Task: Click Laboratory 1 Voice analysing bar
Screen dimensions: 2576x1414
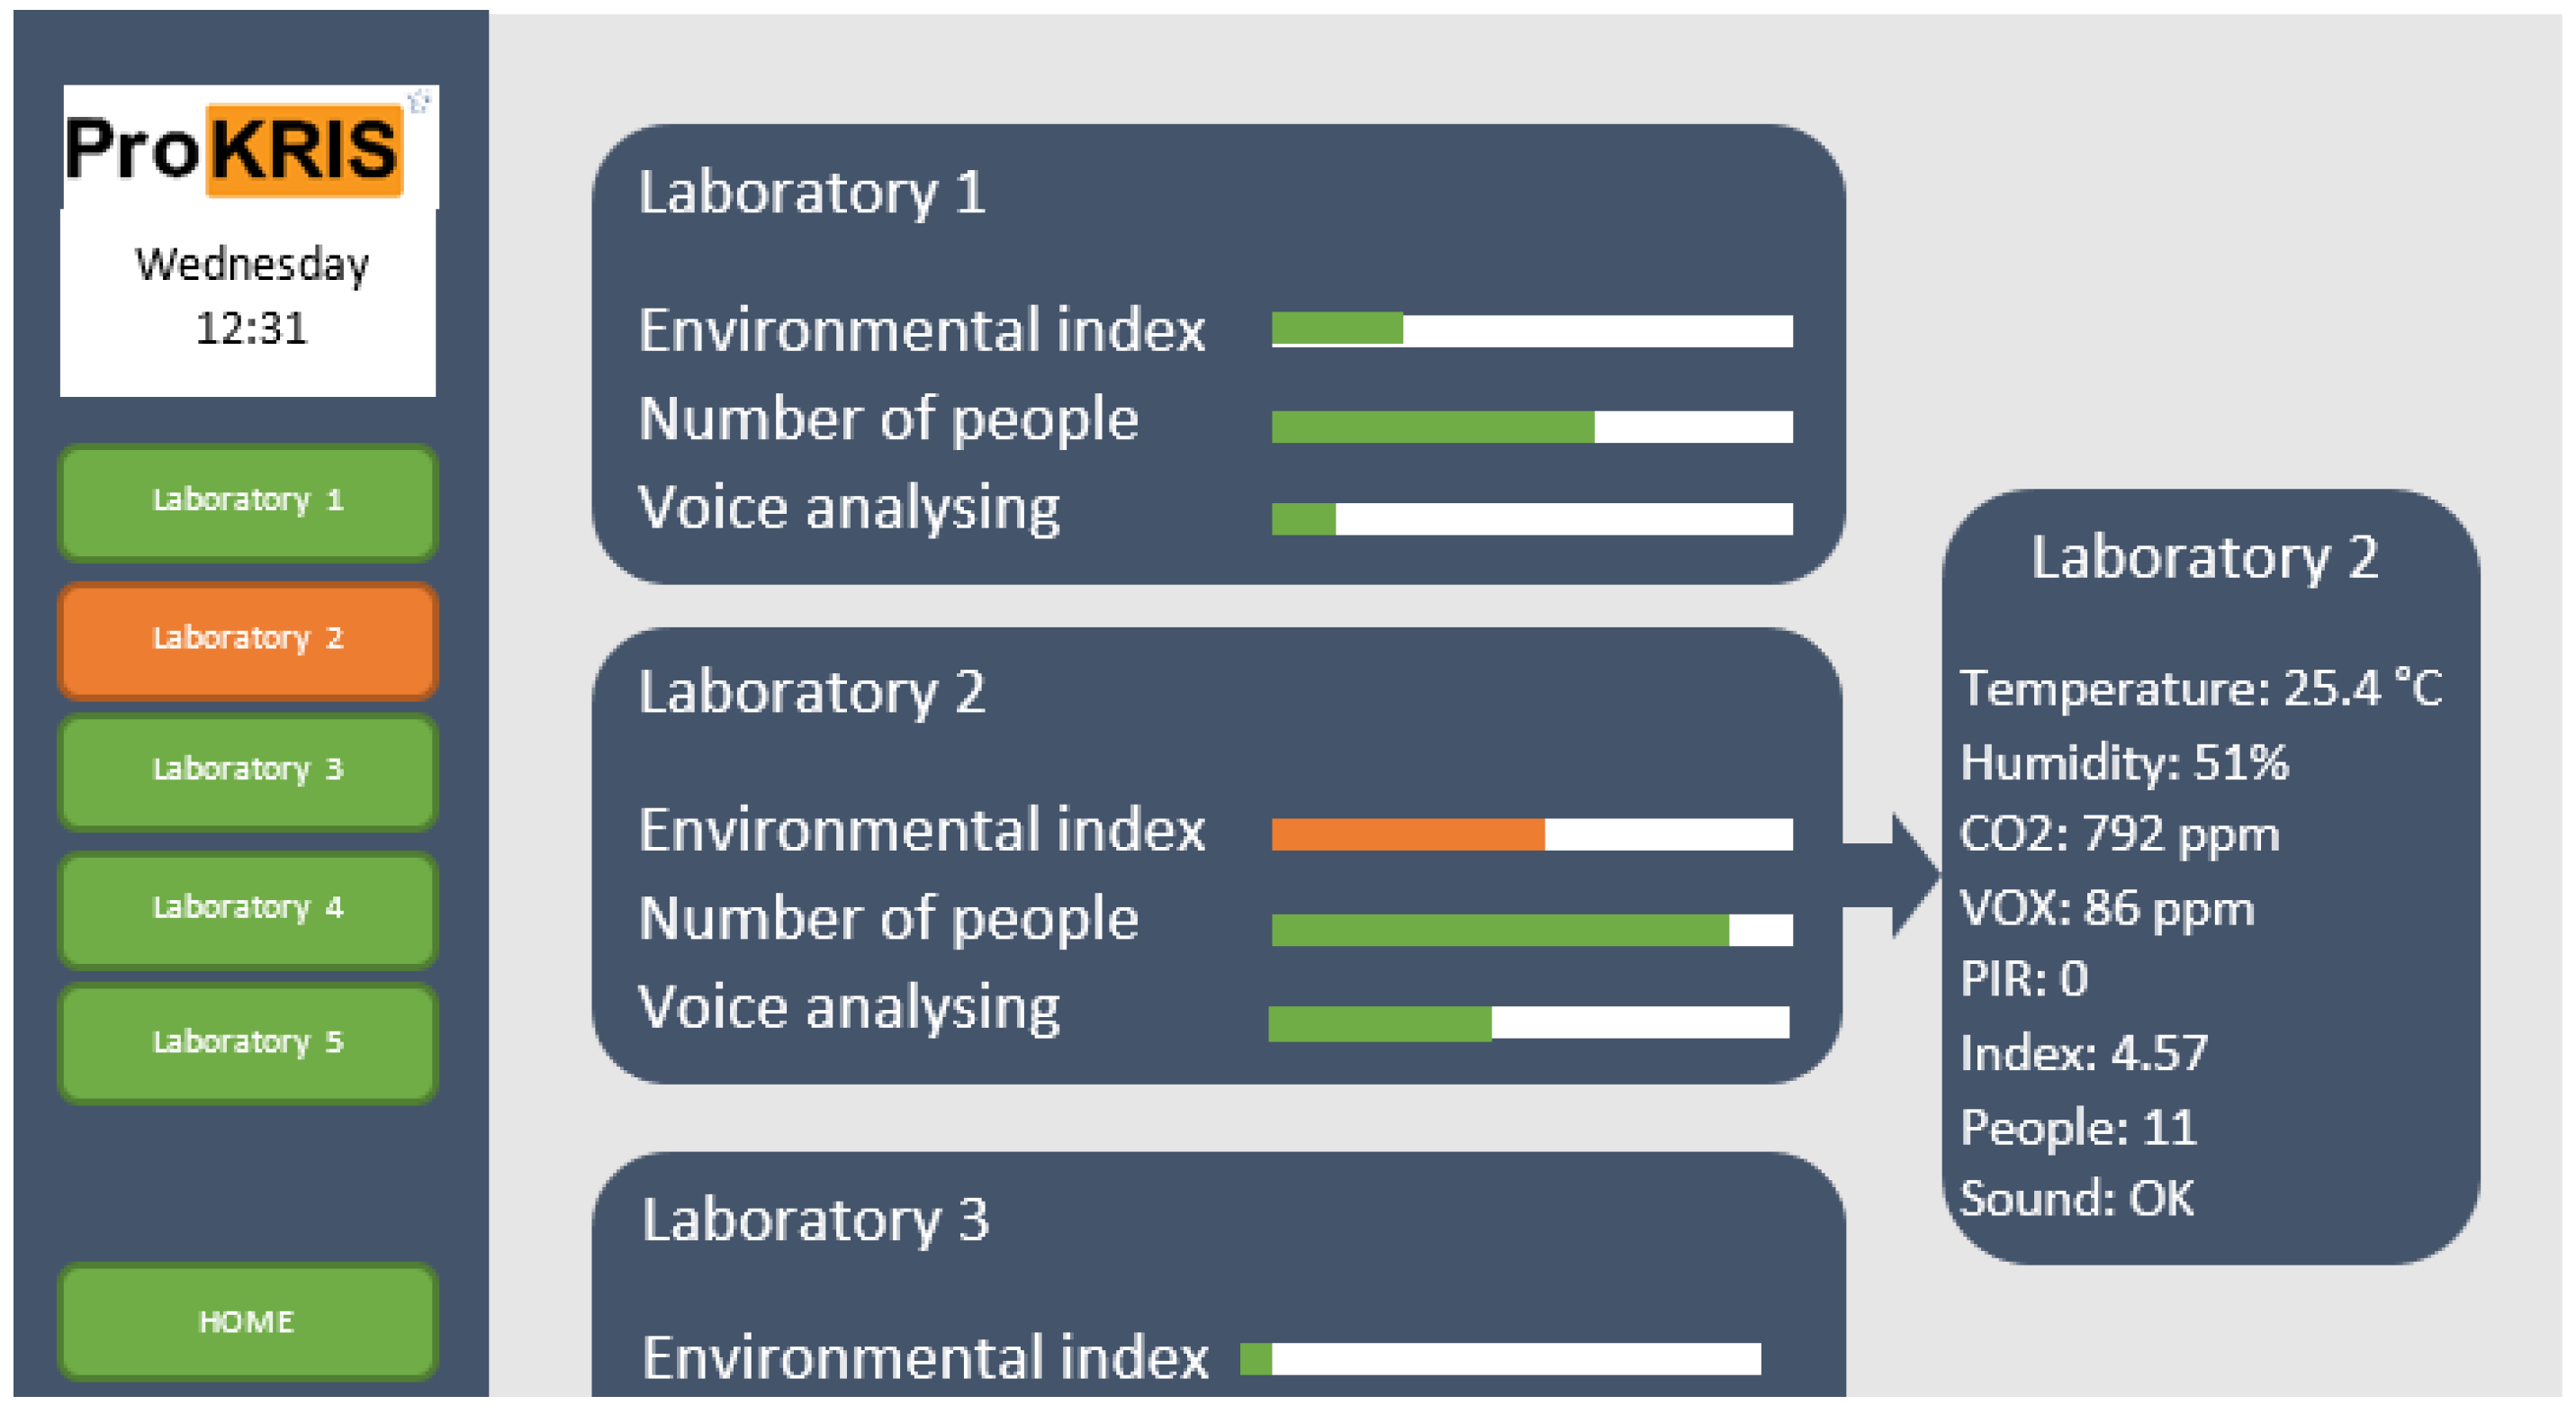Action: [x=1531, y=518]
